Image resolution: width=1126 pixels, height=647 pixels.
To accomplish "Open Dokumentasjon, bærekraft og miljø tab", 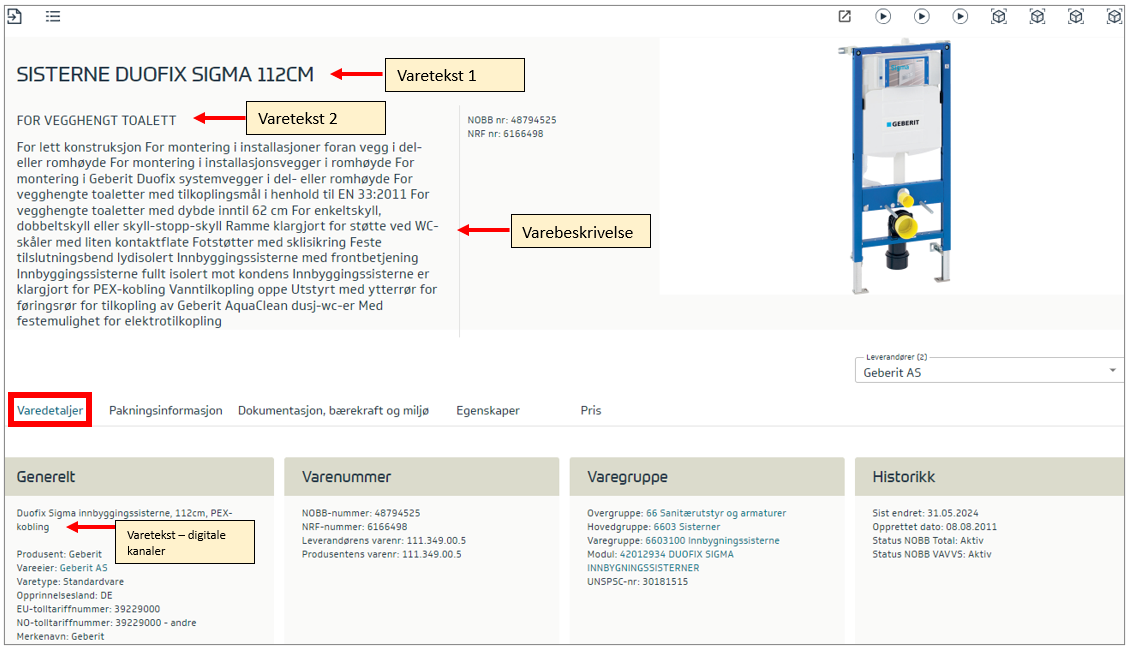I will tap(333, 410).
